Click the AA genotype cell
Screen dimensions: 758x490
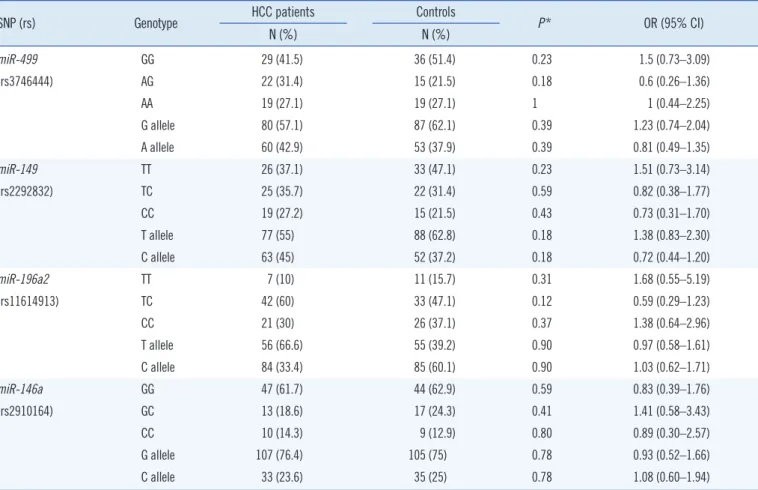coord(147,103)
